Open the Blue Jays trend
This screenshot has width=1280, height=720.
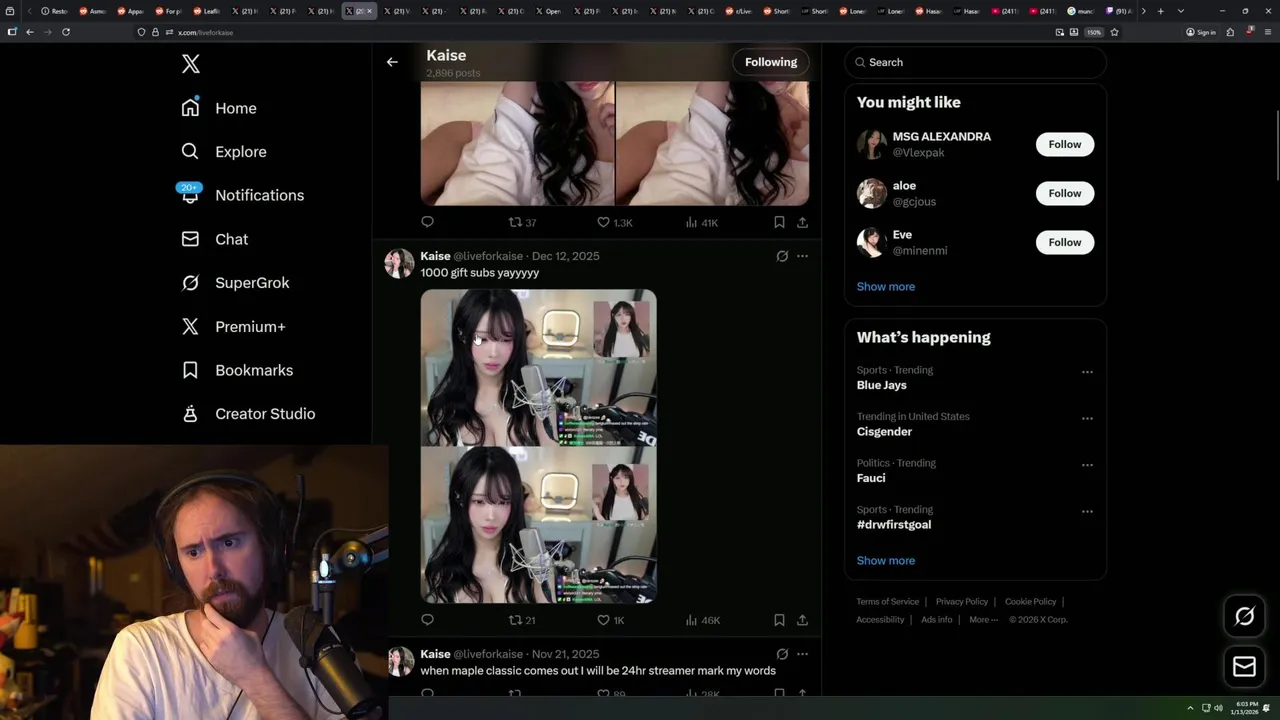click(x=882, y=385)
